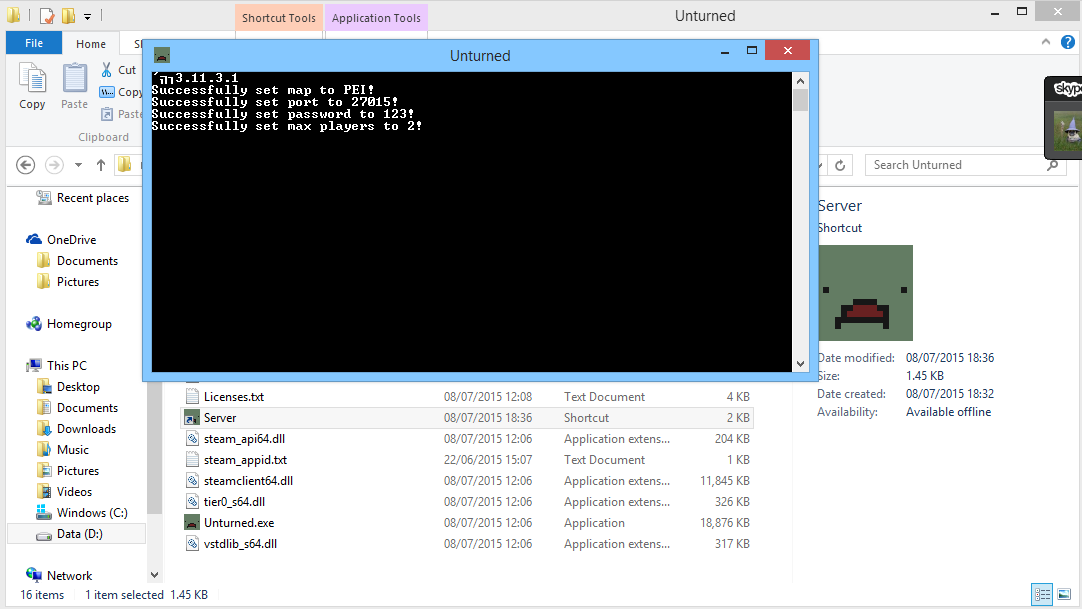Customize Quick Access Toolbar dropdown
This screenshot has width=1082, height=609.
(x=88, y=16)
